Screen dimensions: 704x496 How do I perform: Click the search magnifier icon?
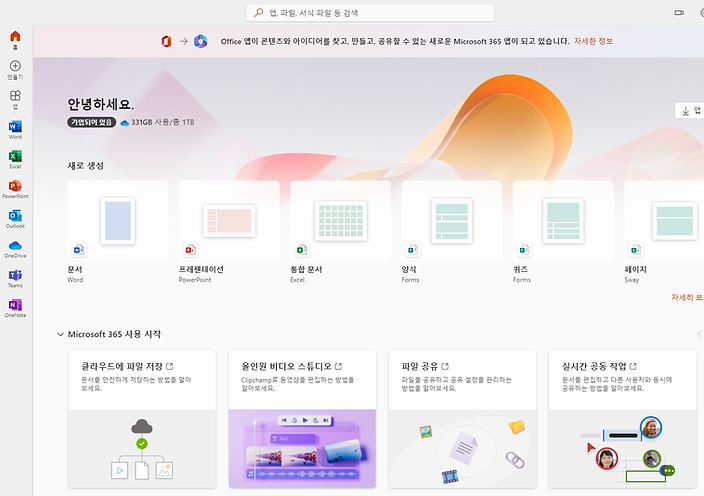tap(258, 13)
